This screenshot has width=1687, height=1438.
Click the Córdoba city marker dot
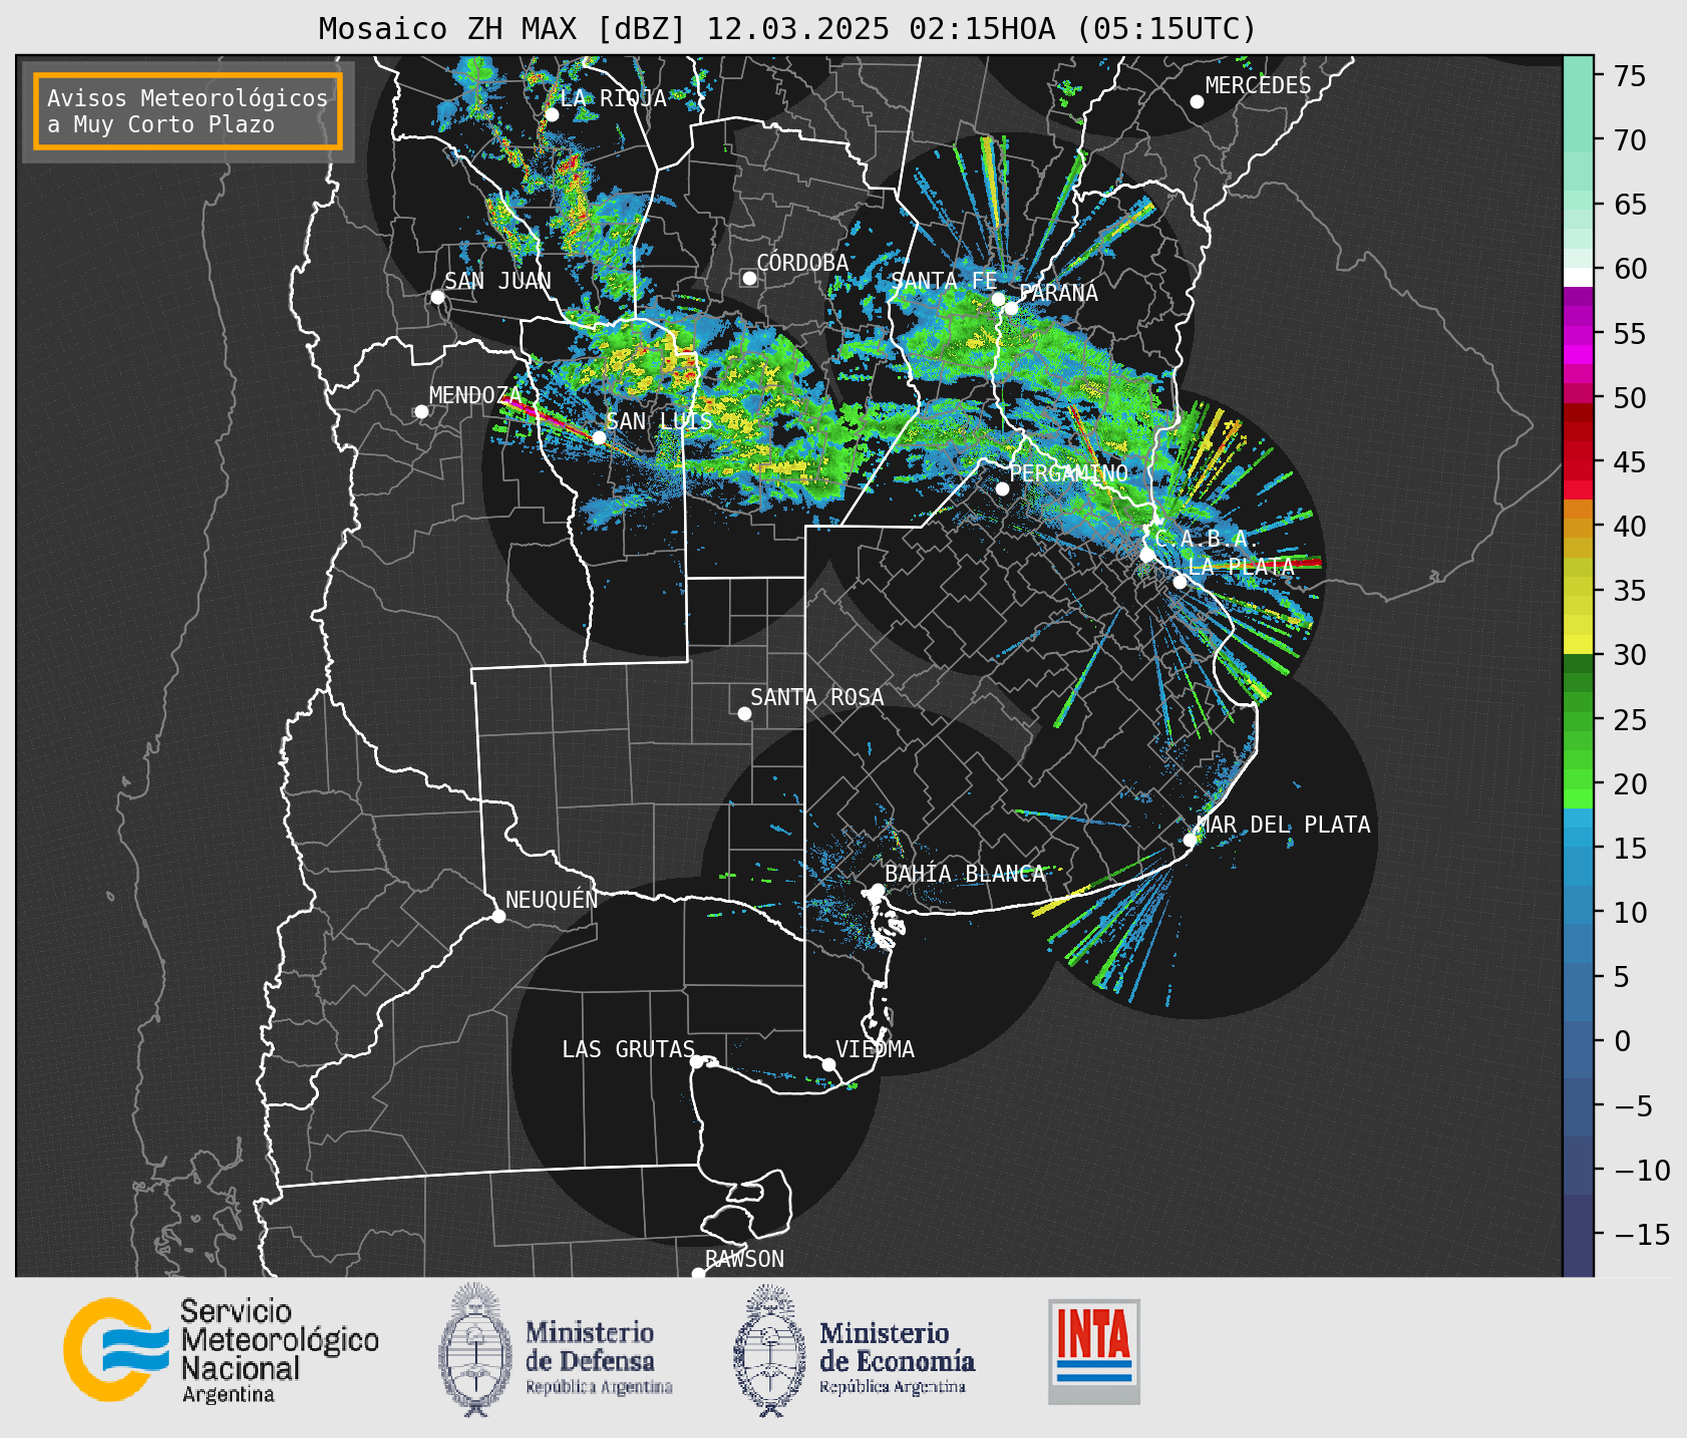click(749, 278)
